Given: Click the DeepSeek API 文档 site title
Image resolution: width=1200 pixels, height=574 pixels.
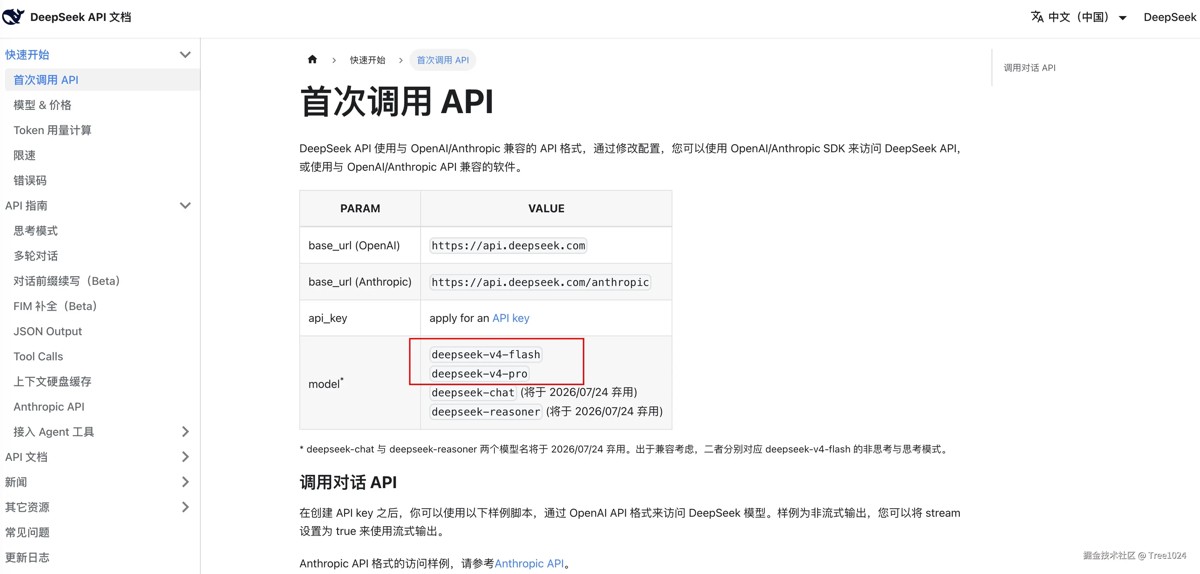Looking at the screenshot, I should (80, 17).
